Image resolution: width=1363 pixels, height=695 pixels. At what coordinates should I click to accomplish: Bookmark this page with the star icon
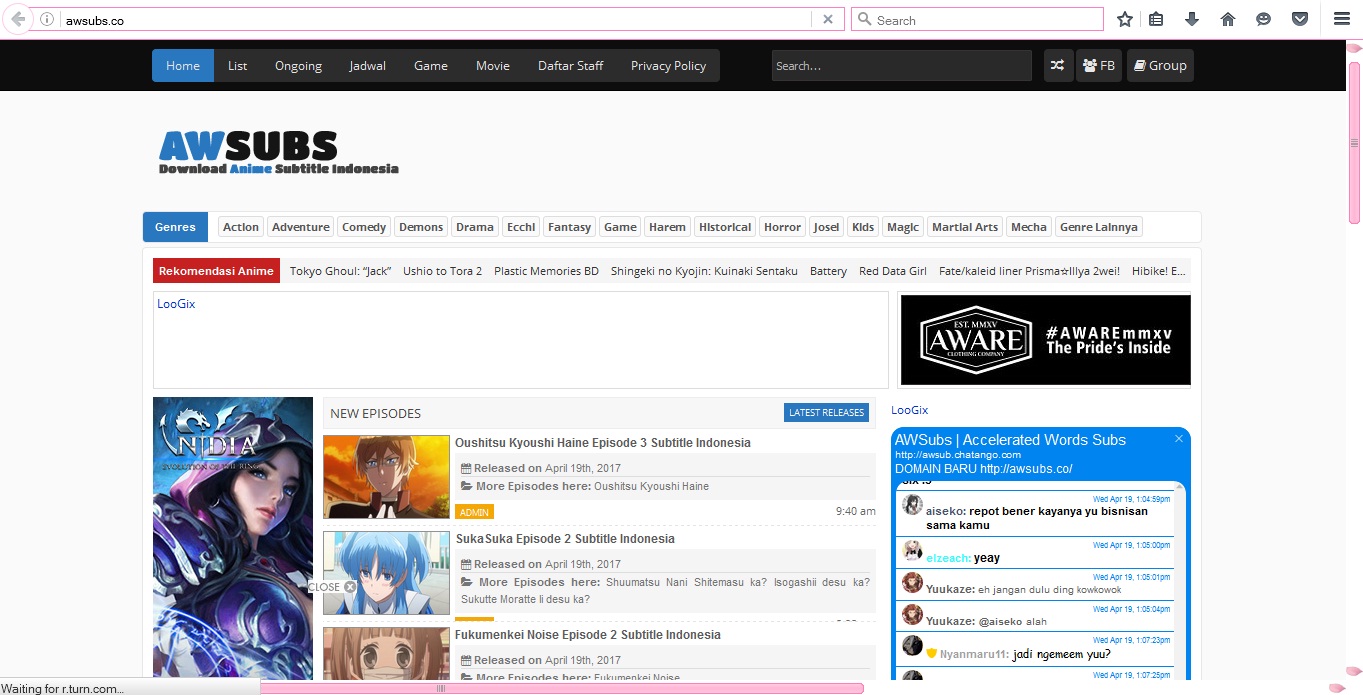[x=1125, y=19]
